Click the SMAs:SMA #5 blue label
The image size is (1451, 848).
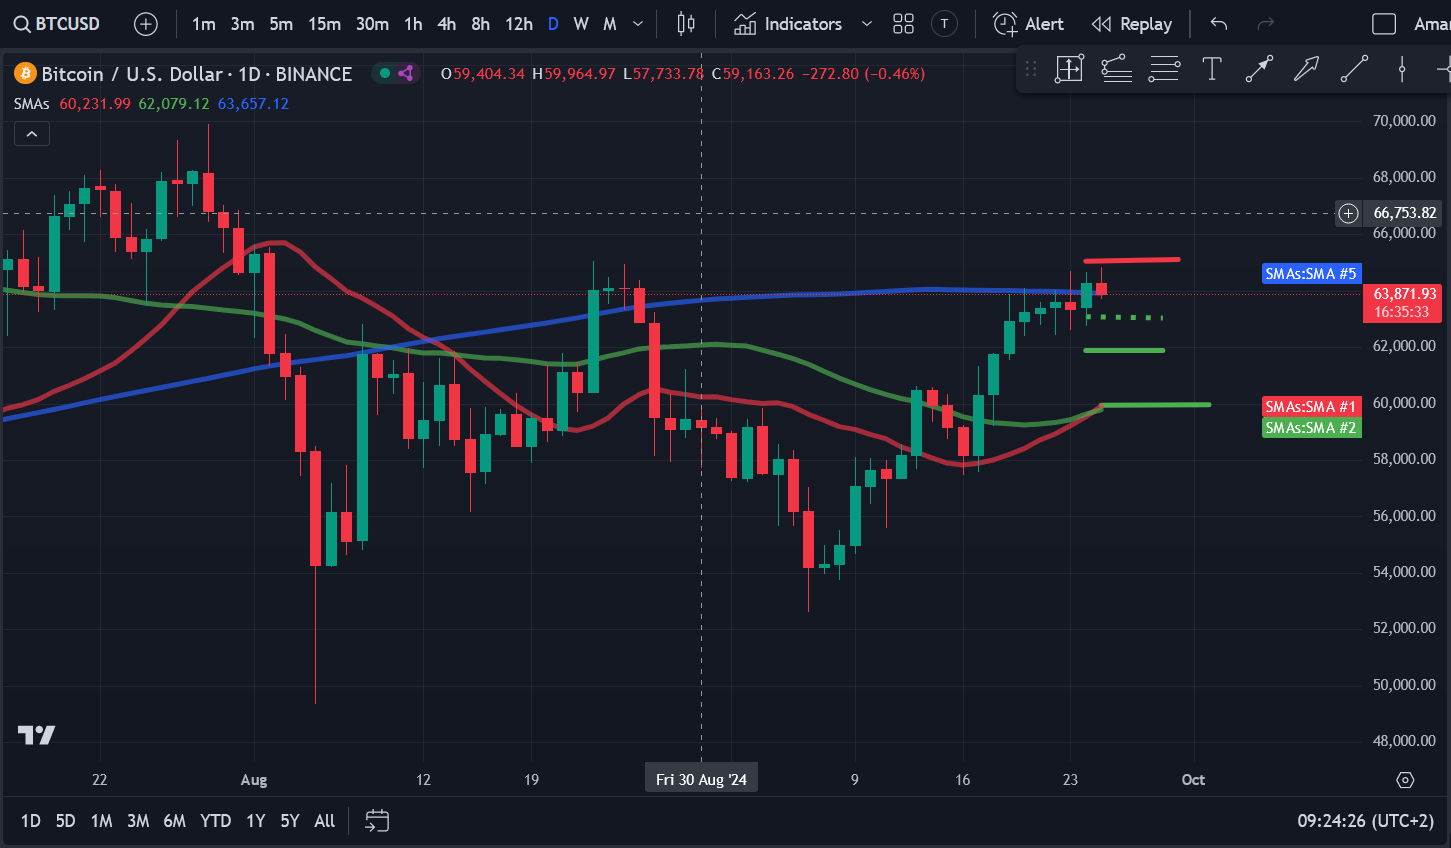click(1311, 273)
